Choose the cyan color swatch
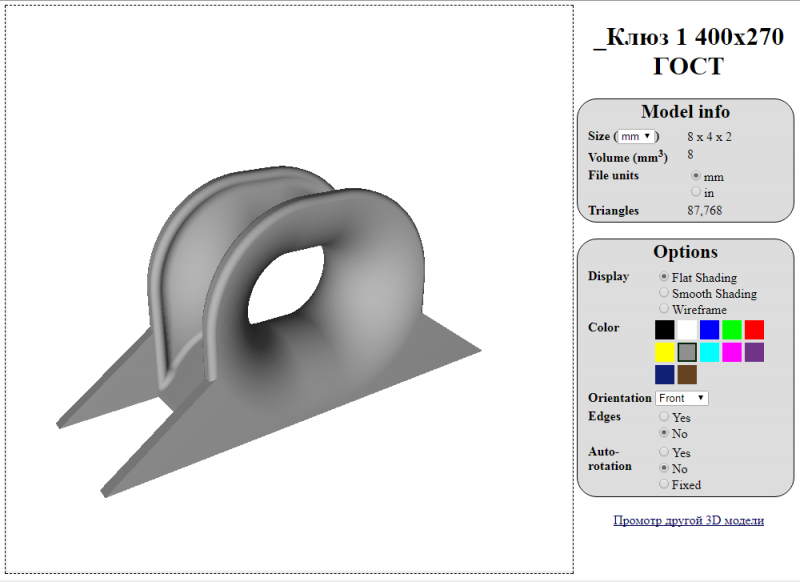Screen dimensions: 800x582 coord(709,352)
